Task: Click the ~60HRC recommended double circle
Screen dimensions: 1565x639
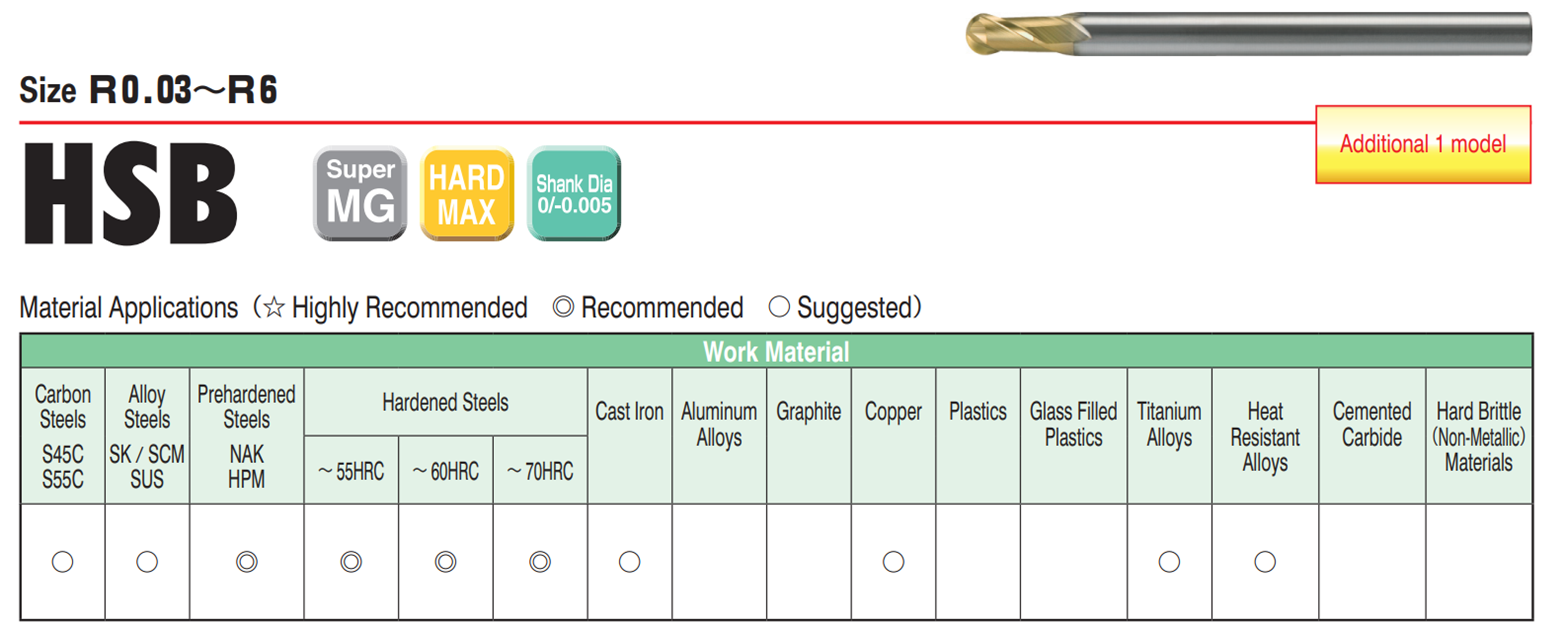Action: (x=445, y=562)
